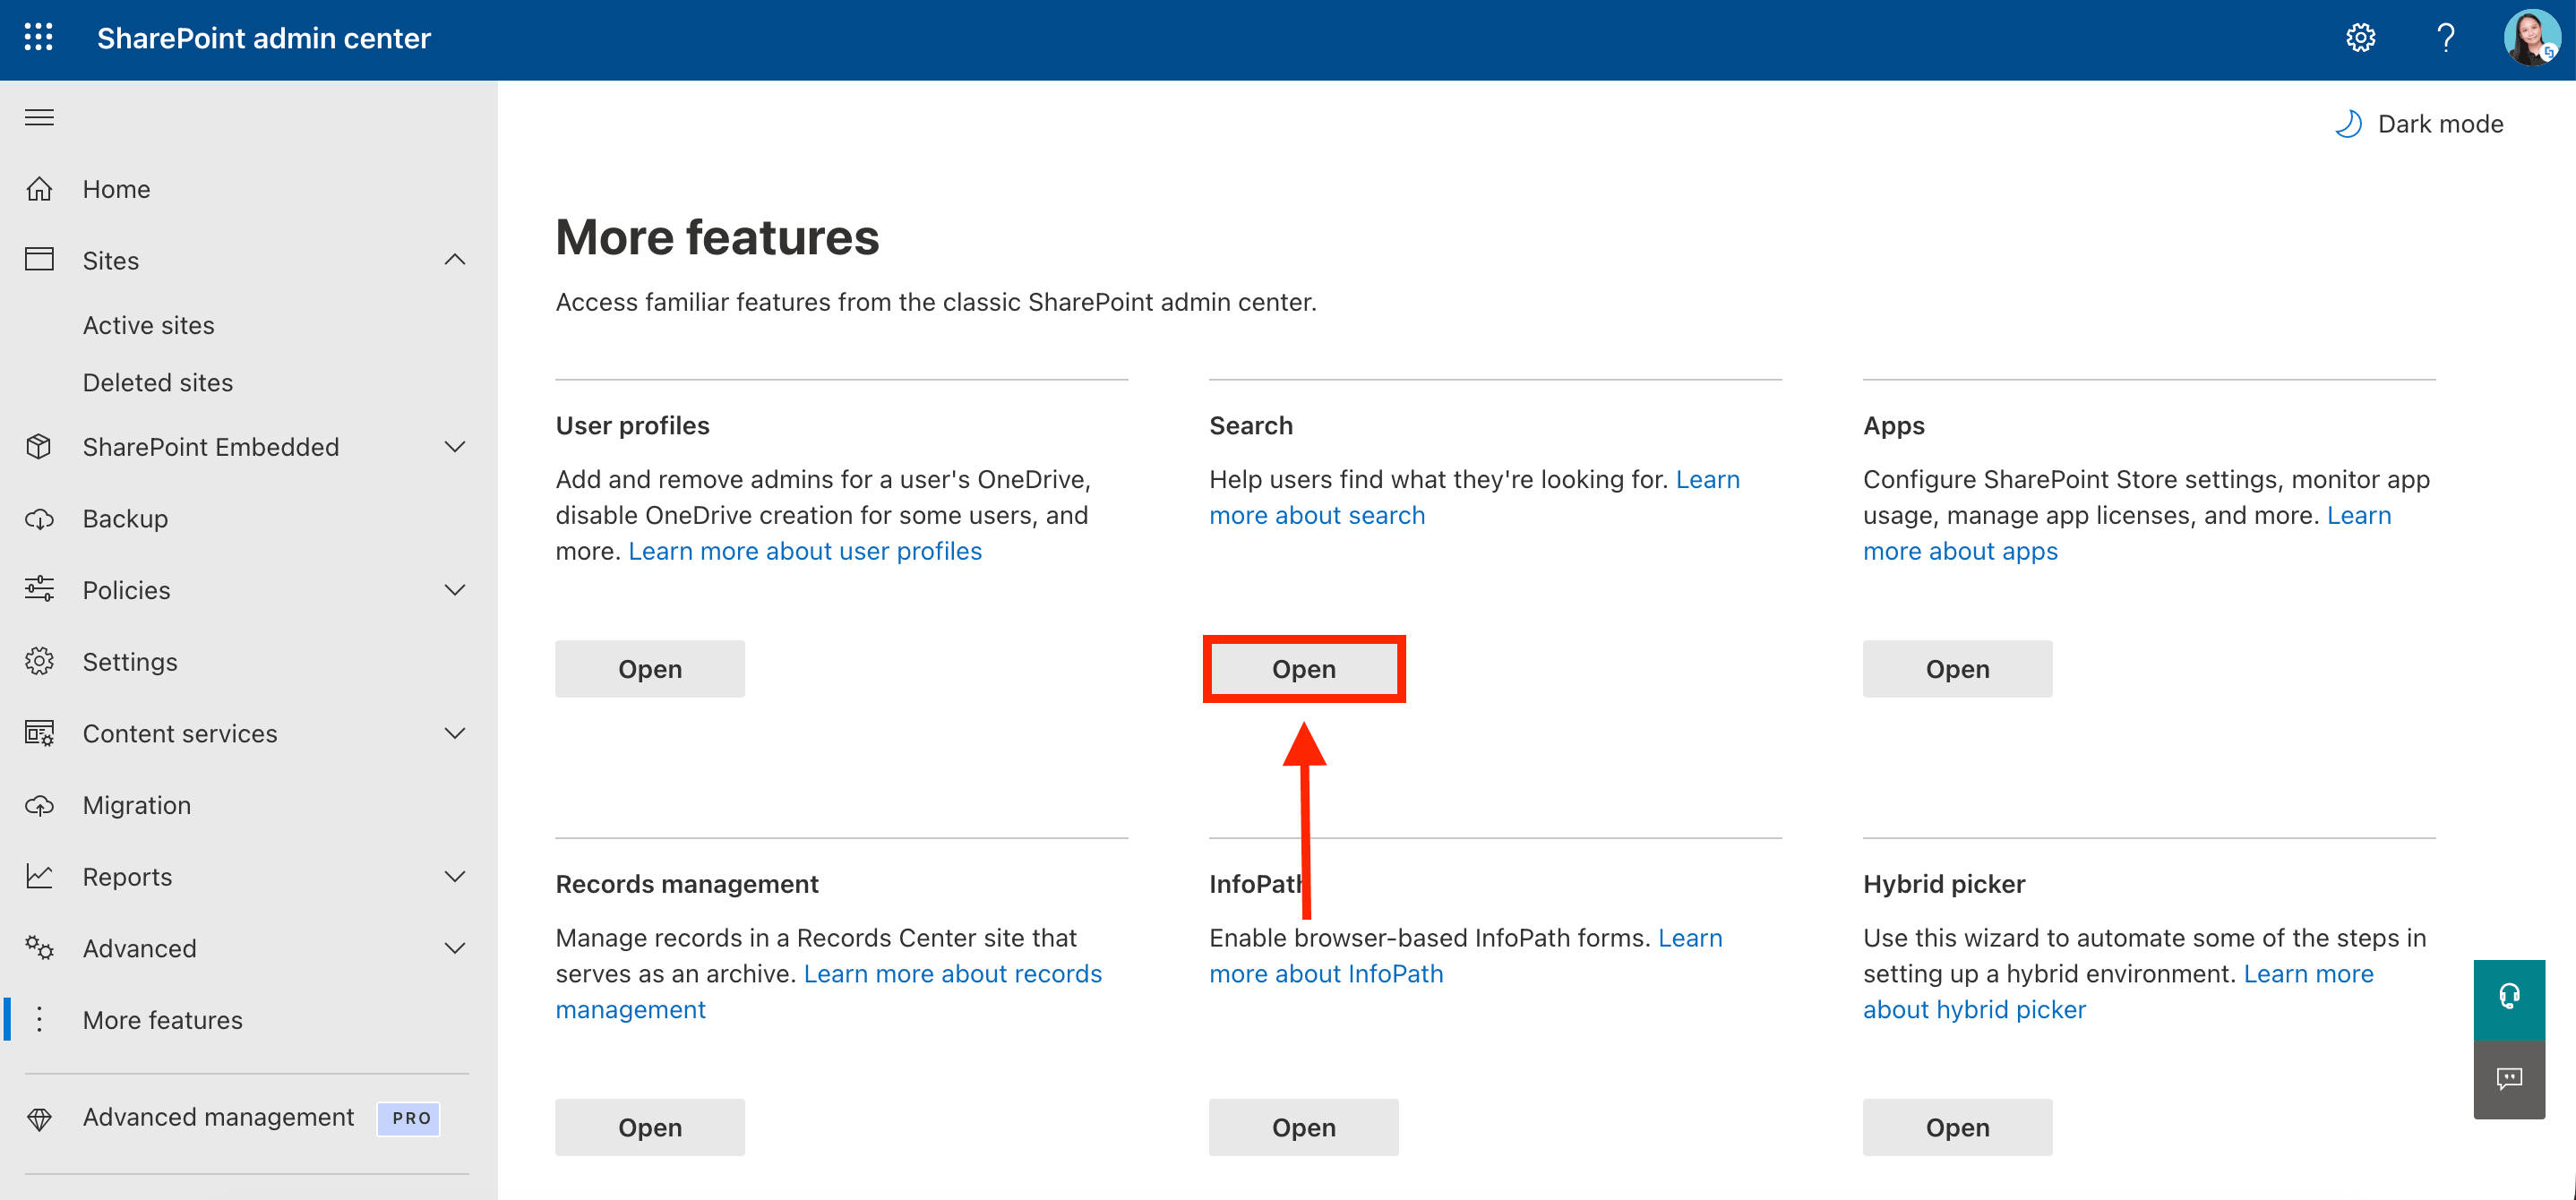Viewport: 2576px width, 1200px height.
Task: Expand the Reports chevron
Action: tap(455, 877)
